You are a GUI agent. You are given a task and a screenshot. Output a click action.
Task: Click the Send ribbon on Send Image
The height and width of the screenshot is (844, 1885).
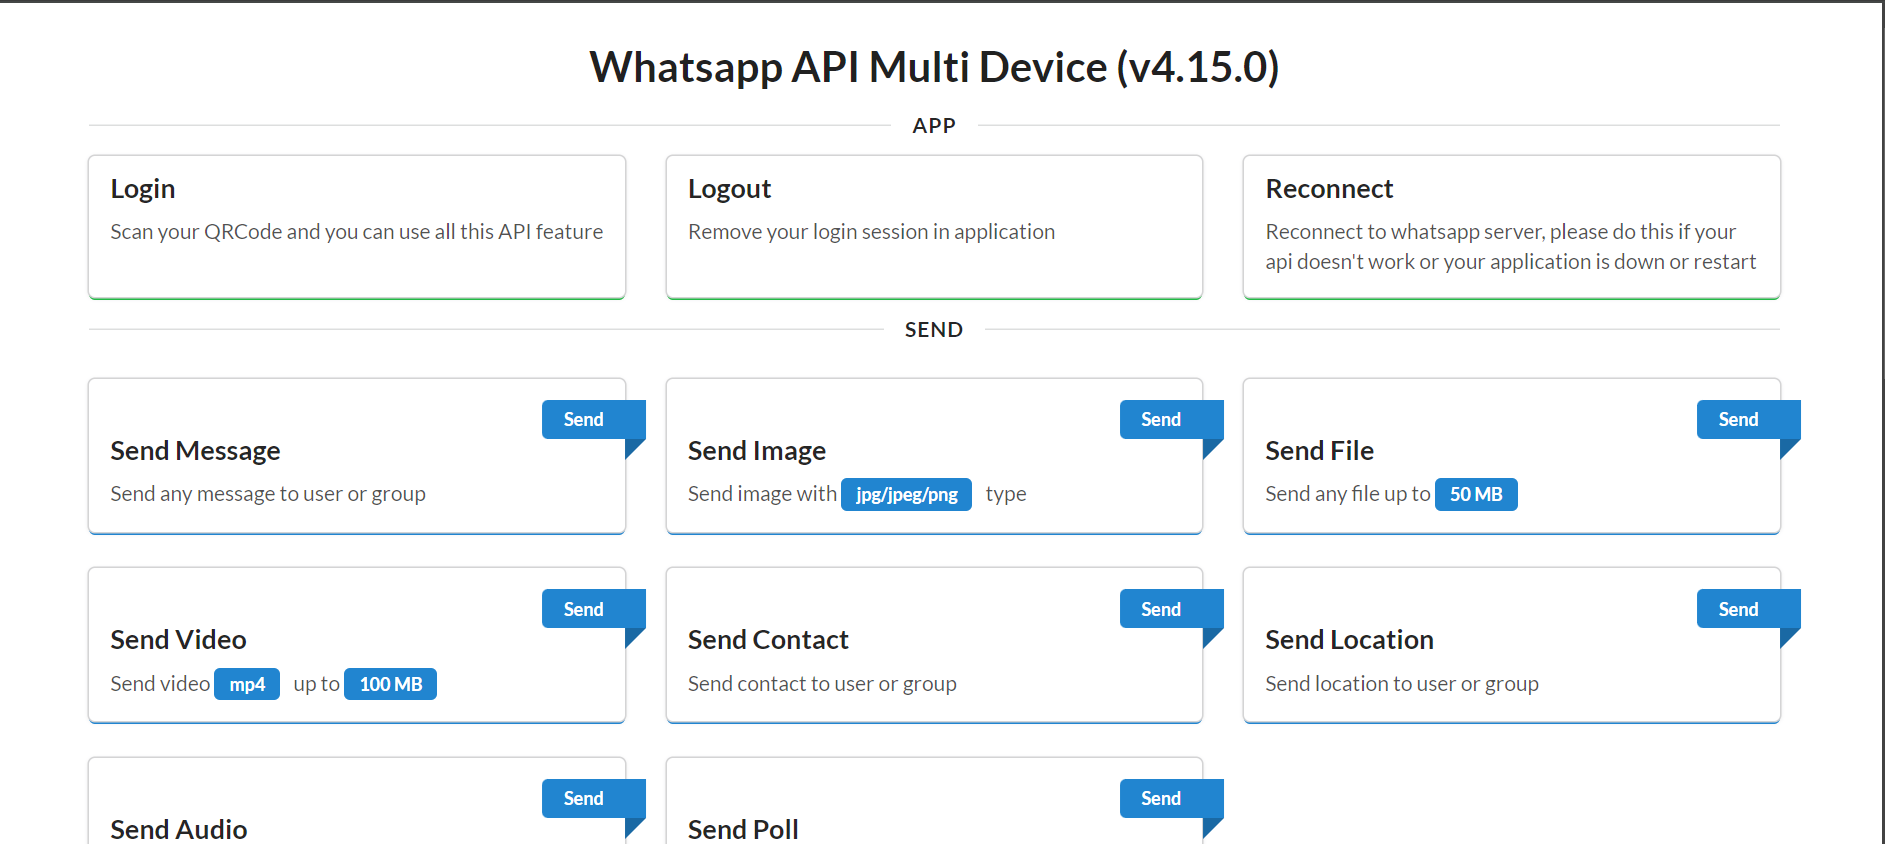click(x=1161, y=419)
